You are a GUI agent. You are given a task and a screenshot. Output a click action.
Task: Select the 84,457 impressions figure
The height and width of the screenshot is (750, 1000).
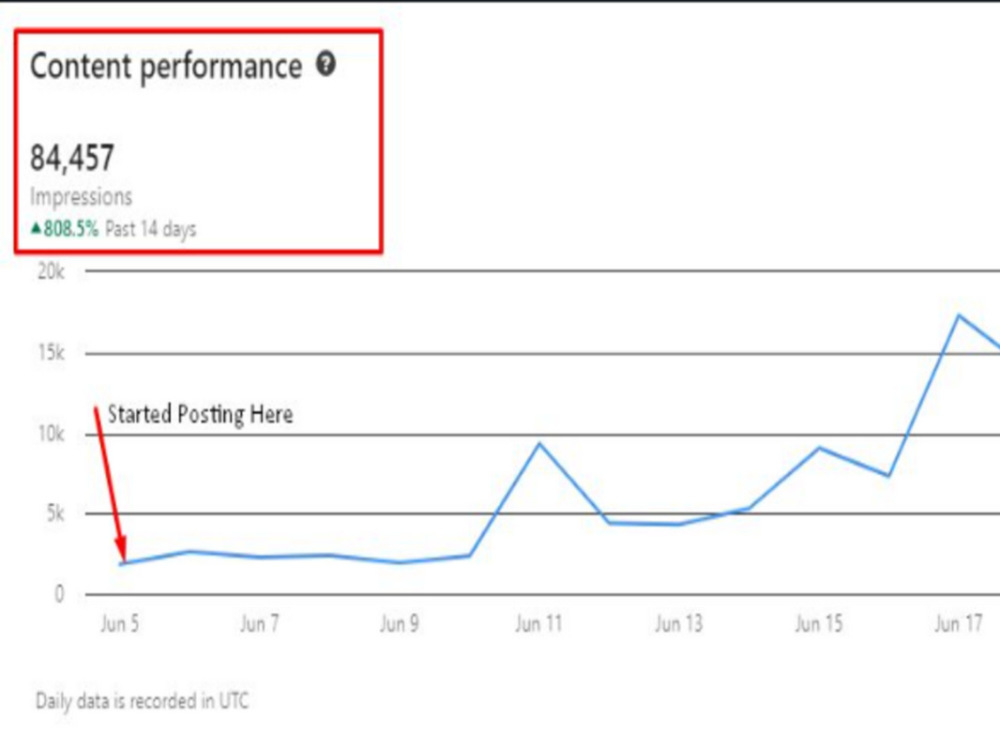click(x=72, y=158)
